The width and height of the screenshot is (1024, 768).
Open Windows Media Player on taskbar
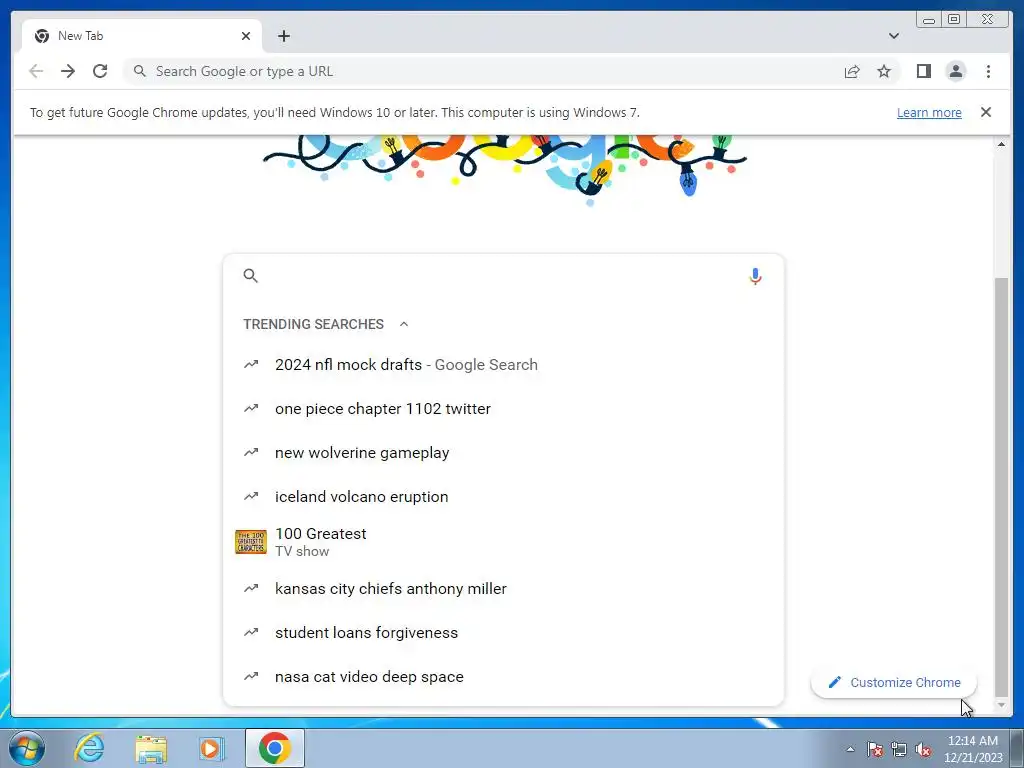pyautogui.click(x=211, y=748)
